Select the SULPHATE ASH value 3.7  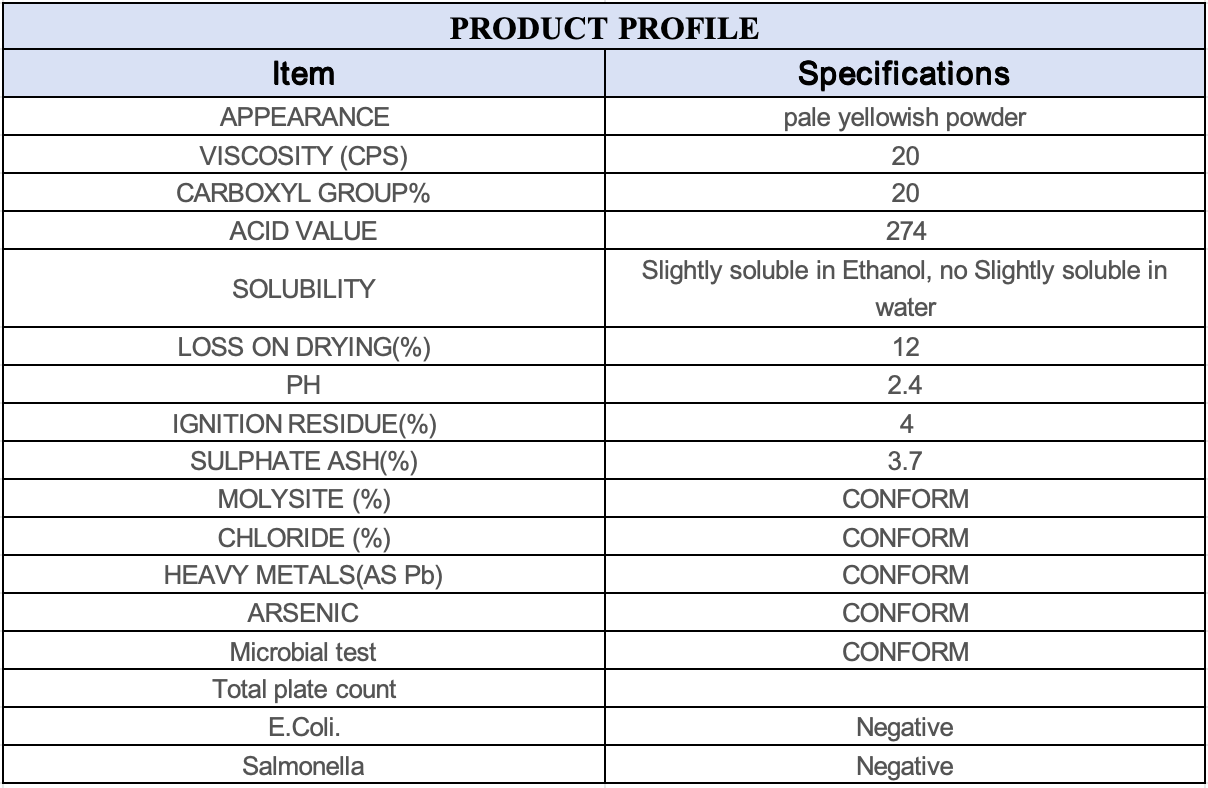pyautogui.click(x=905, y=461)
